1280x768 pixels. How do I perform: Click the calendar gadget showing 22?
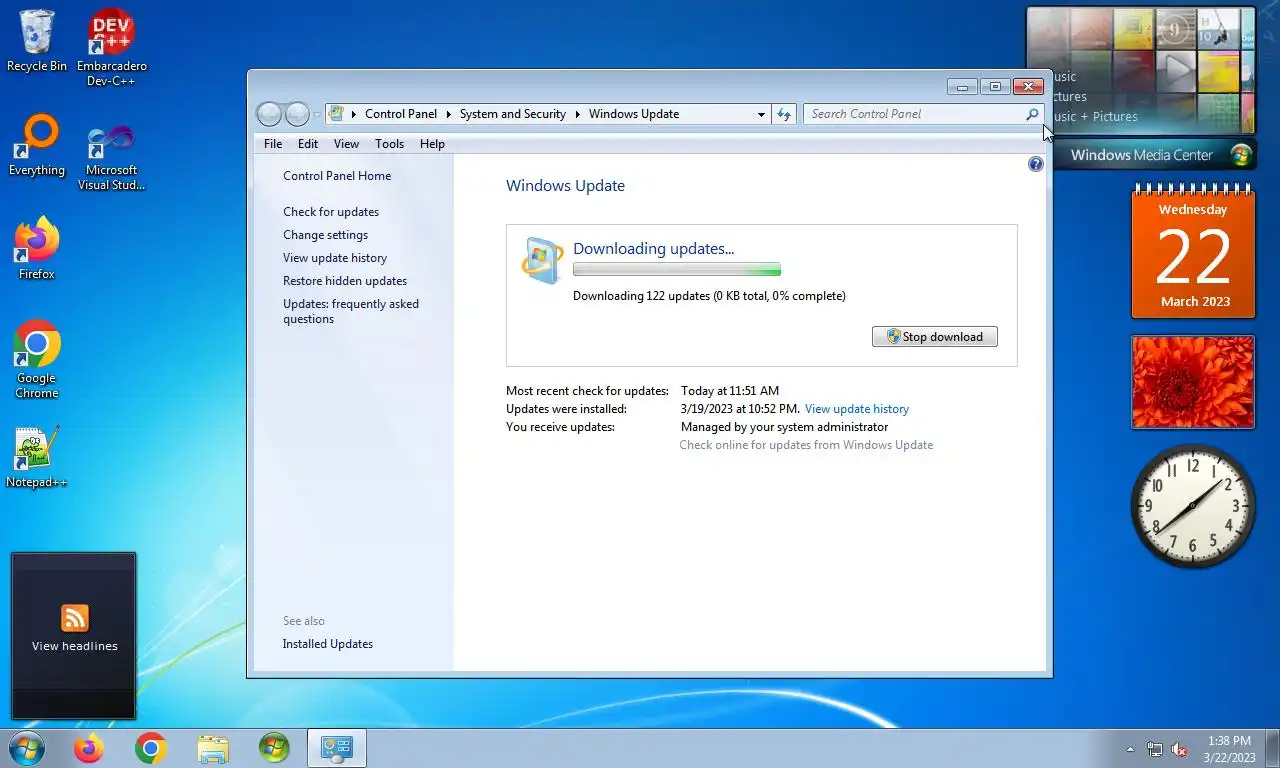(1193, 252)
